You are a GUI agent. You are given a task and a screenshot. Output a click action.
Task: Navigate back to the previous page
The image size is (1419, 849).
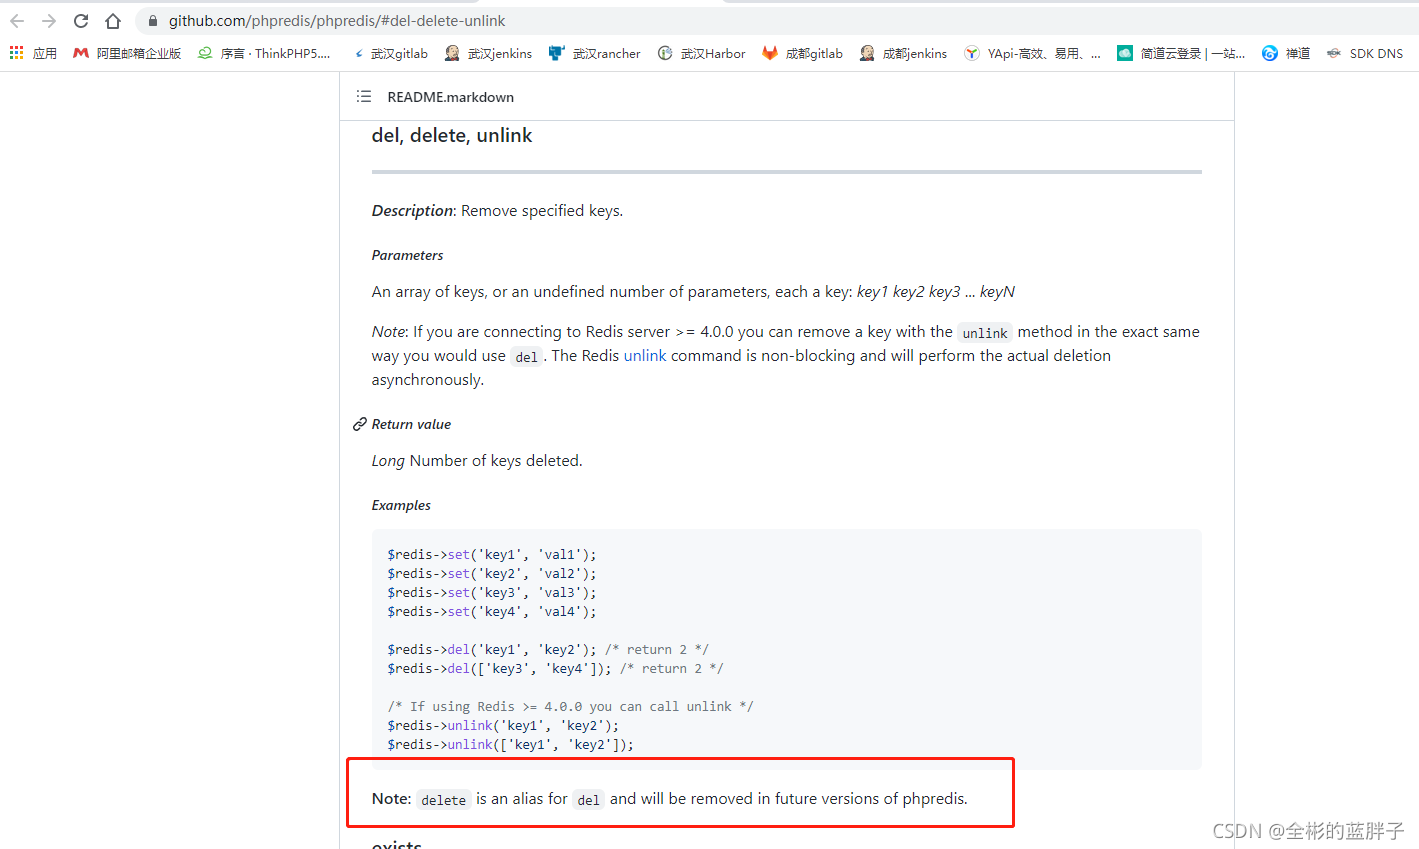[x=16, y=20]
